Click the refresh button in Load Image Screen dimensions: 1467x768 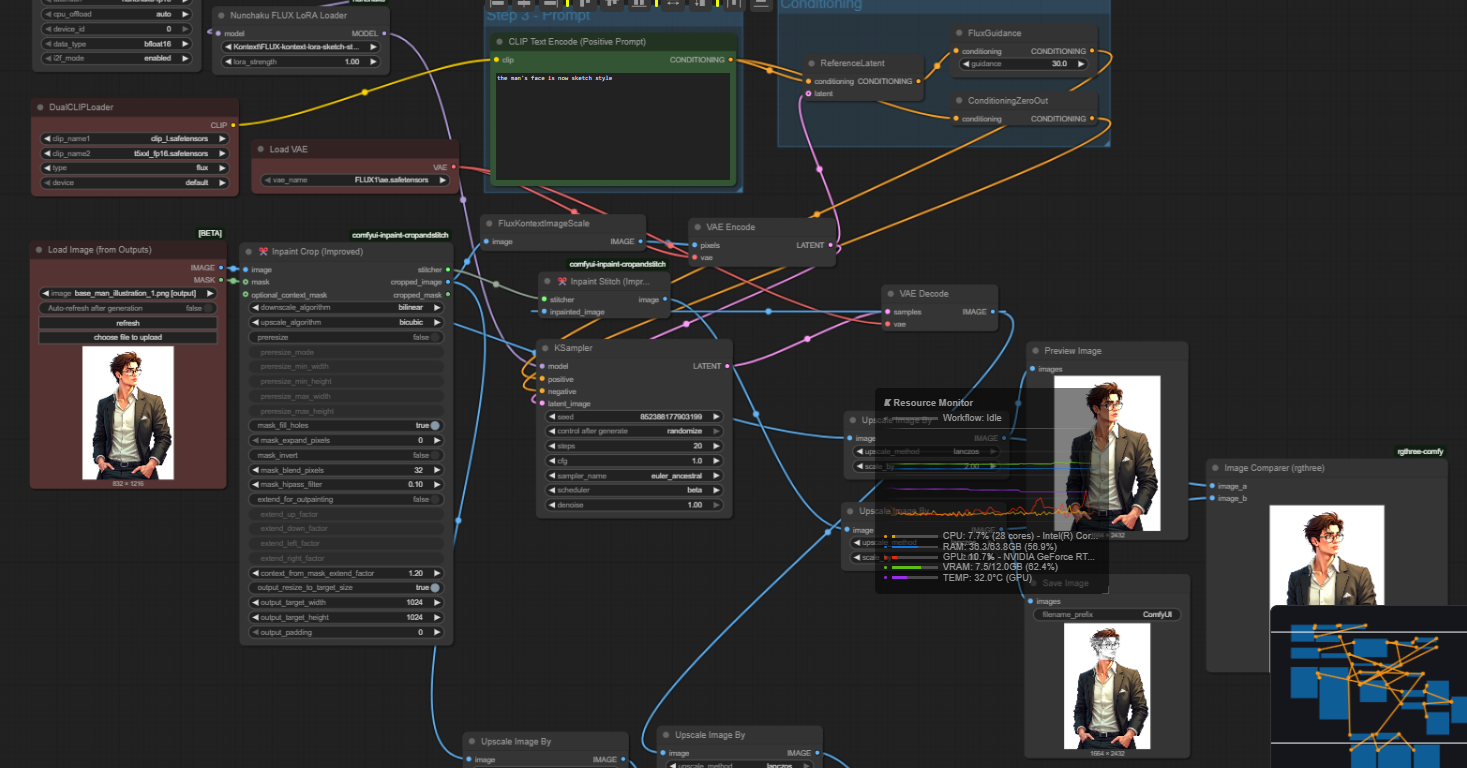coord(128,323)
